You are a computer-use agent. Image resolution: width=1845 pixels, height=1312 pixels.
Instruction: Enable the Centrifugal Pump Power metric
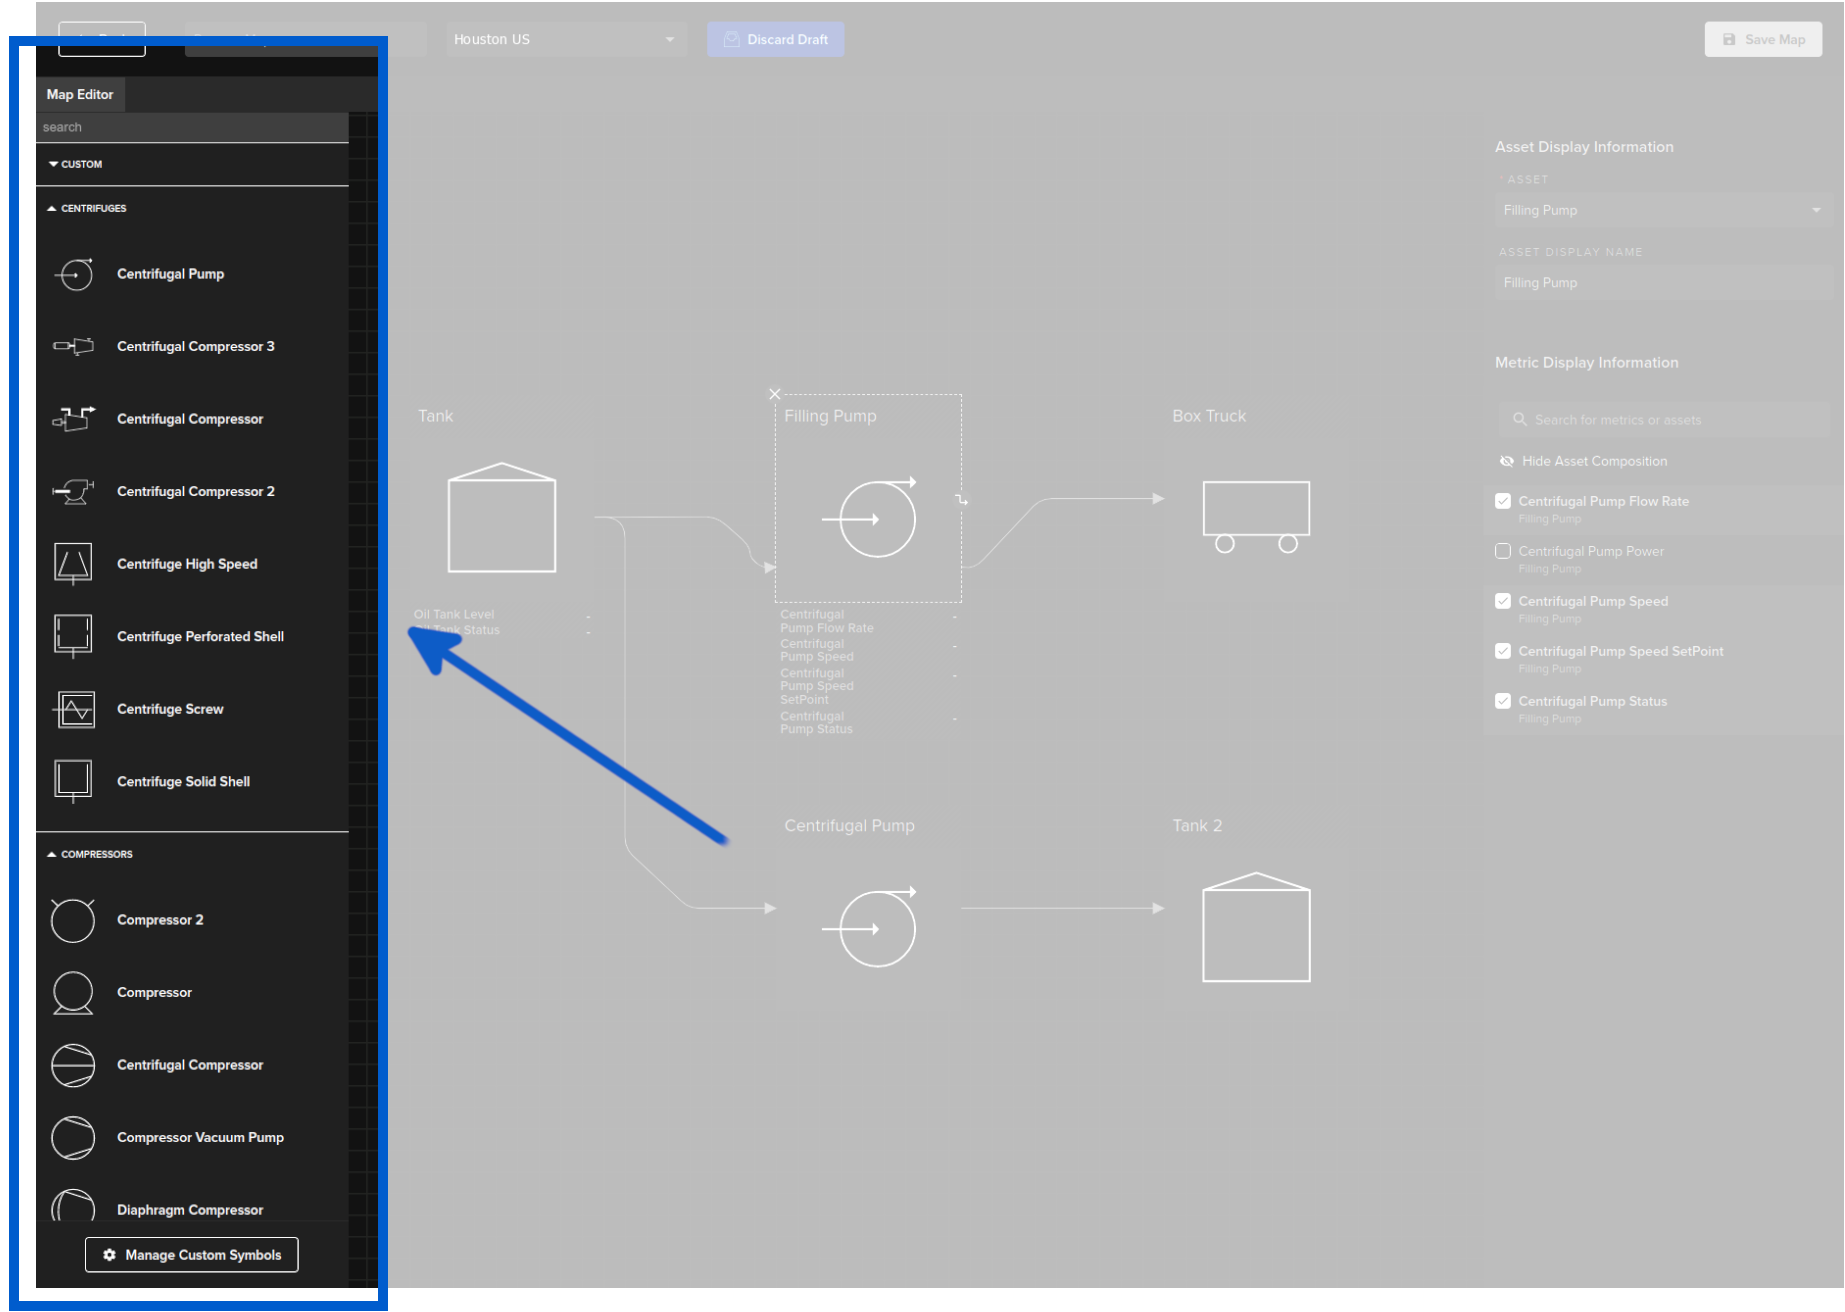pyautogui.click(x=1503, y=550)
